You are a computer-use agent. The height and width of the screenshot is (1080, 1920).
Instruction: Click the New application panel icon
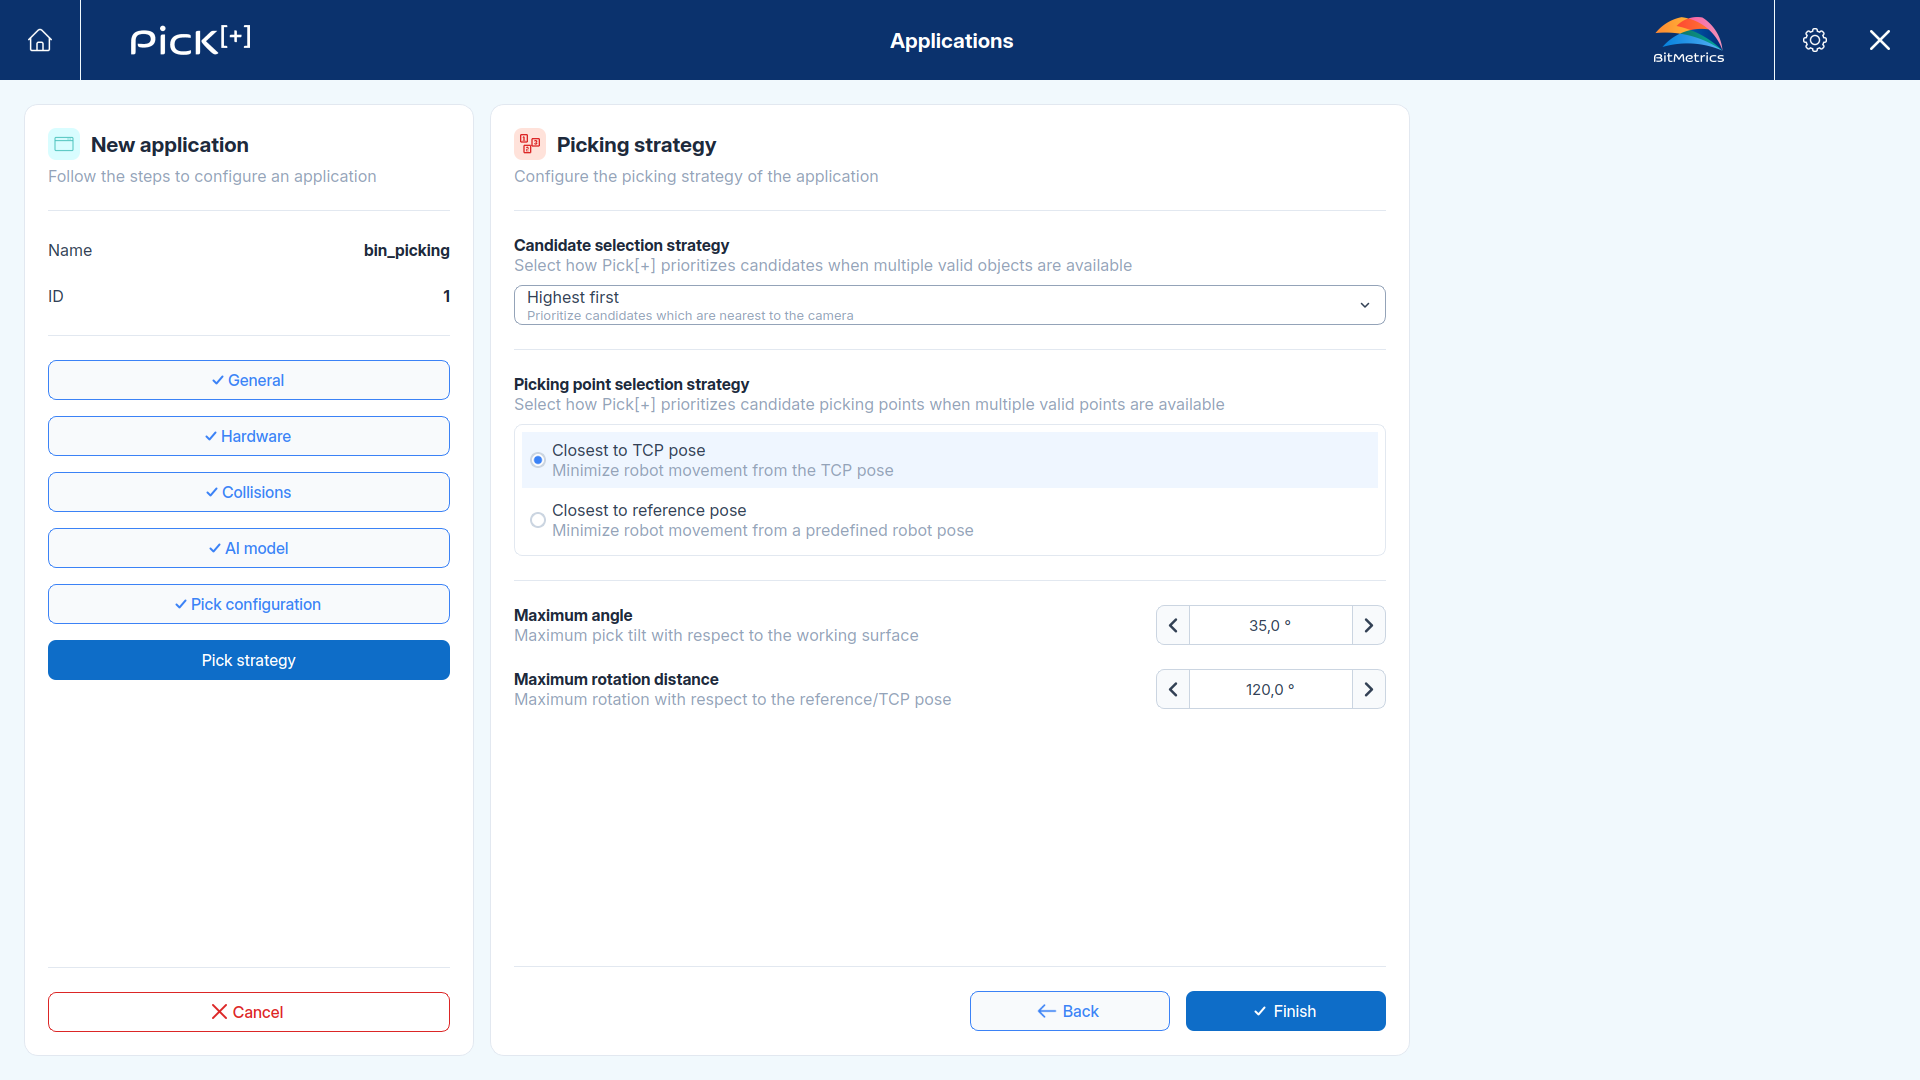tap(64, 144)
